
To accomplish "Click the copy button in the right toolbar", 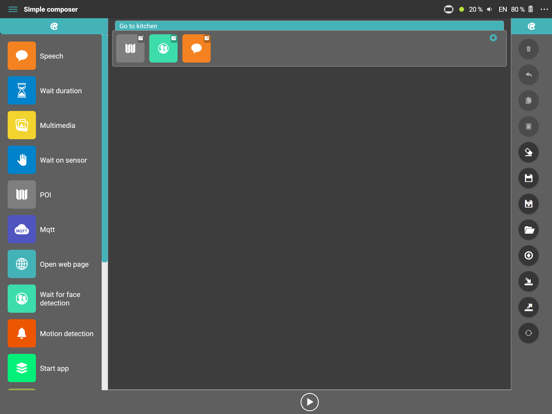I will (528, 101).
